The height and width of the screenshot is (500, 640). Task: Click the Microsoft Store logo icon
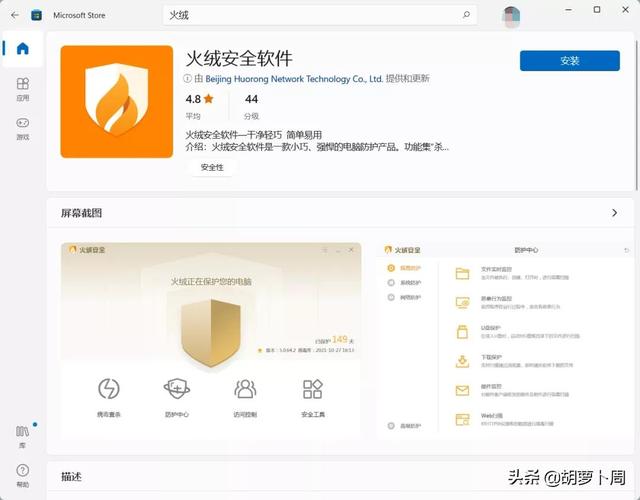36,15
